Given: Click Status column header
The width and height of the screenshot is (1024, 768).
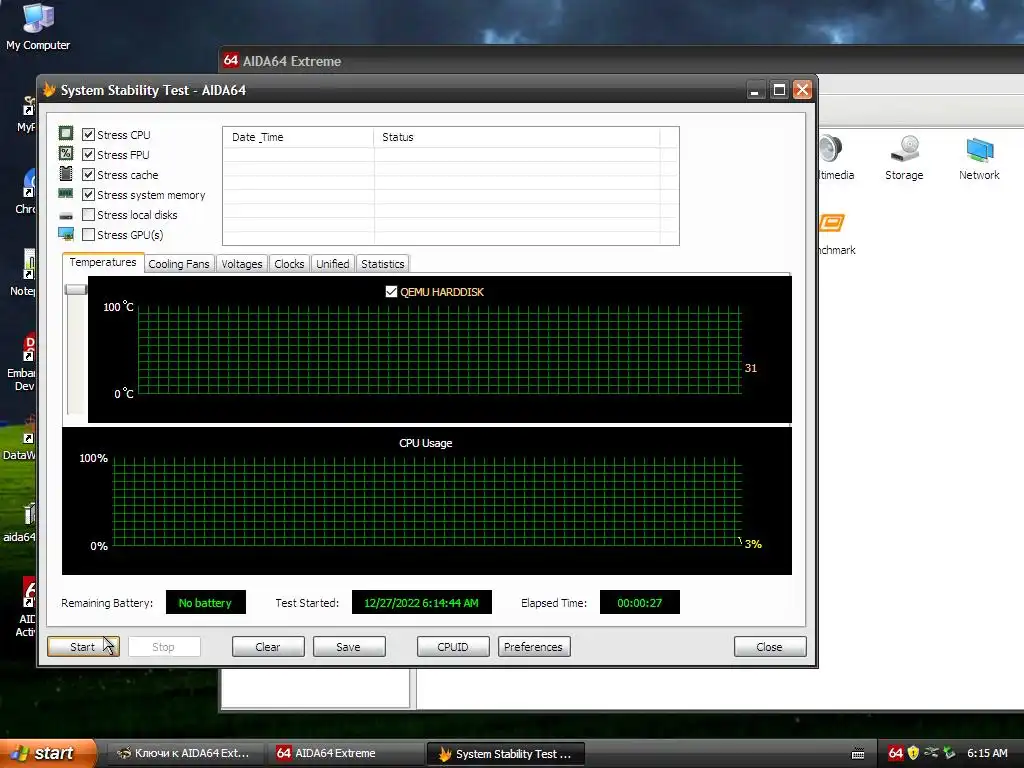Looking at the screenshot, I should coord(517,137).
